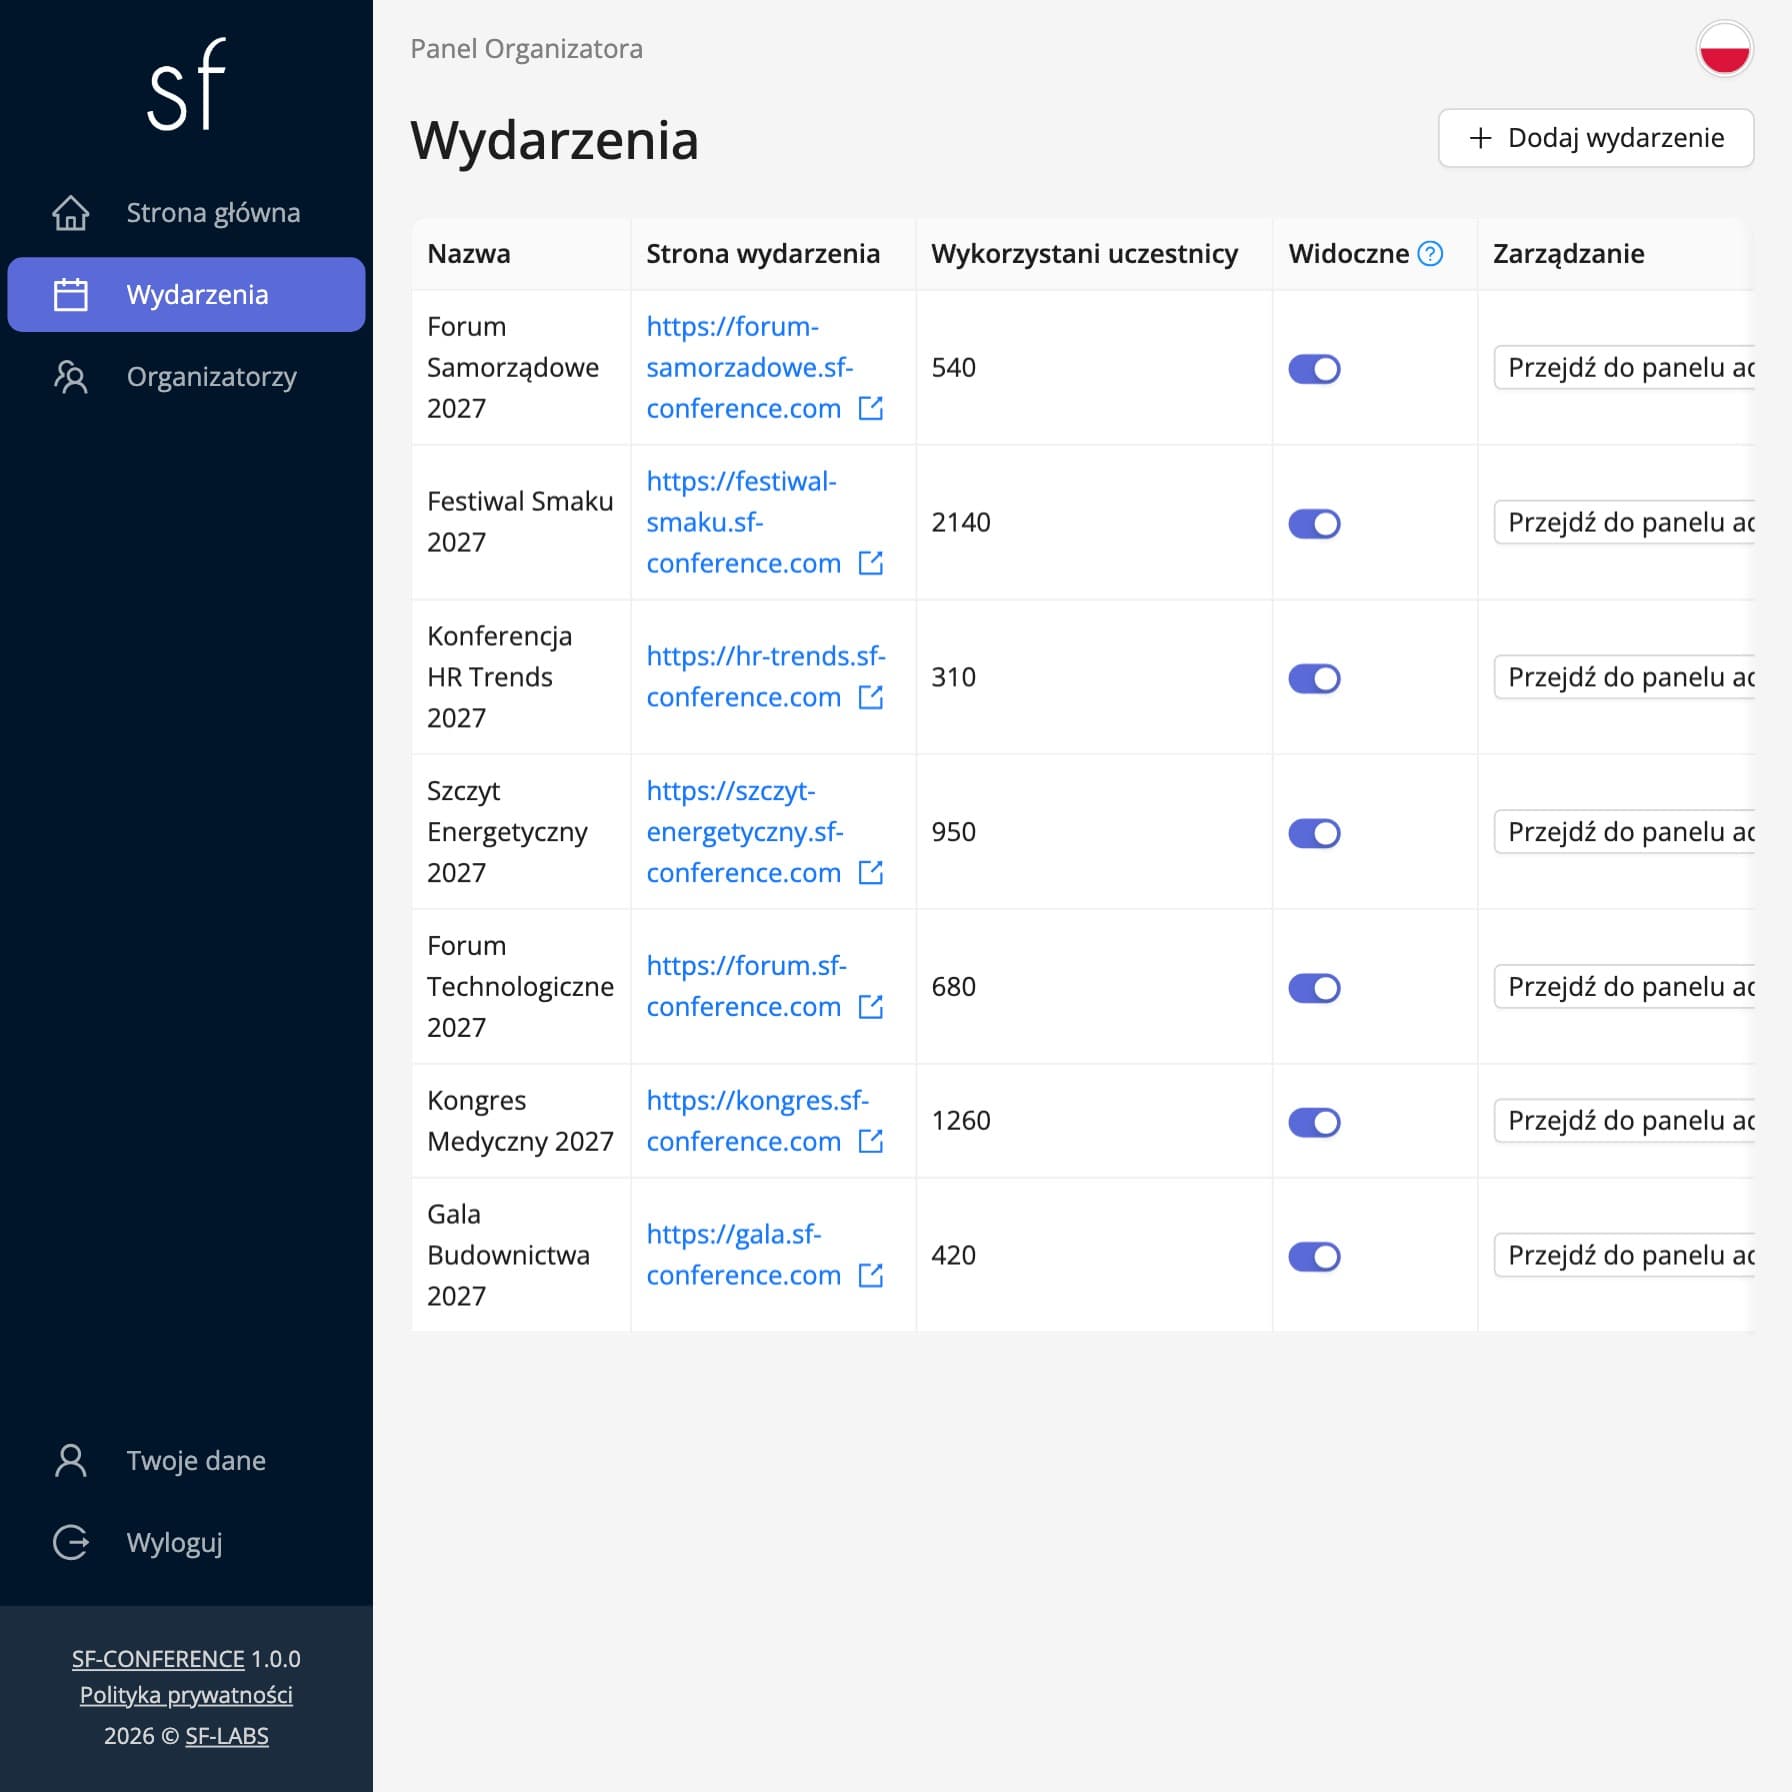
Task: Click external link icon for forum-samorzadowe URL
Action: click(871, 408)
